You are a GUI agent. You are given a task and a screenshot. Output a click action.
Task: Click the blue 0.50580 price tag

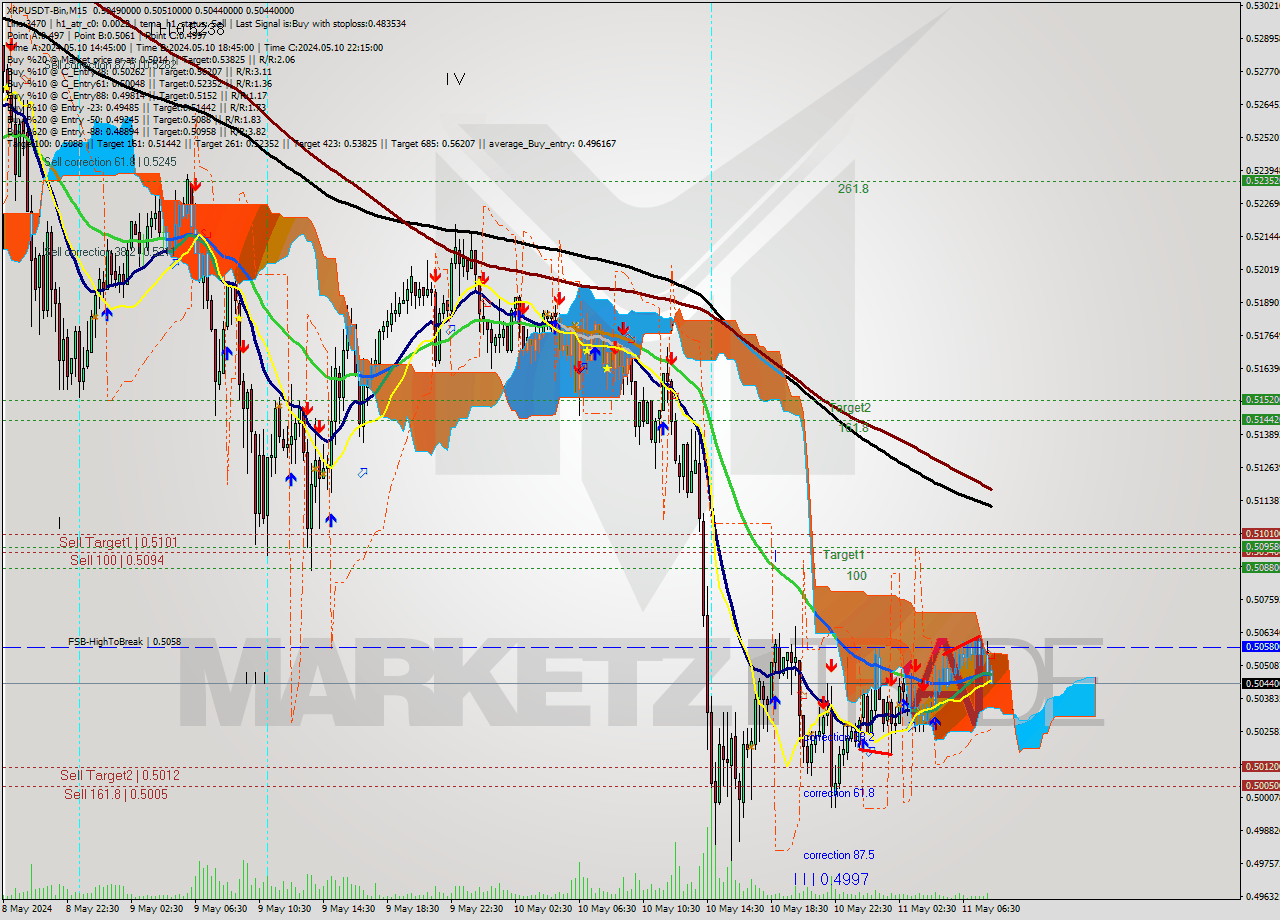1260,647
